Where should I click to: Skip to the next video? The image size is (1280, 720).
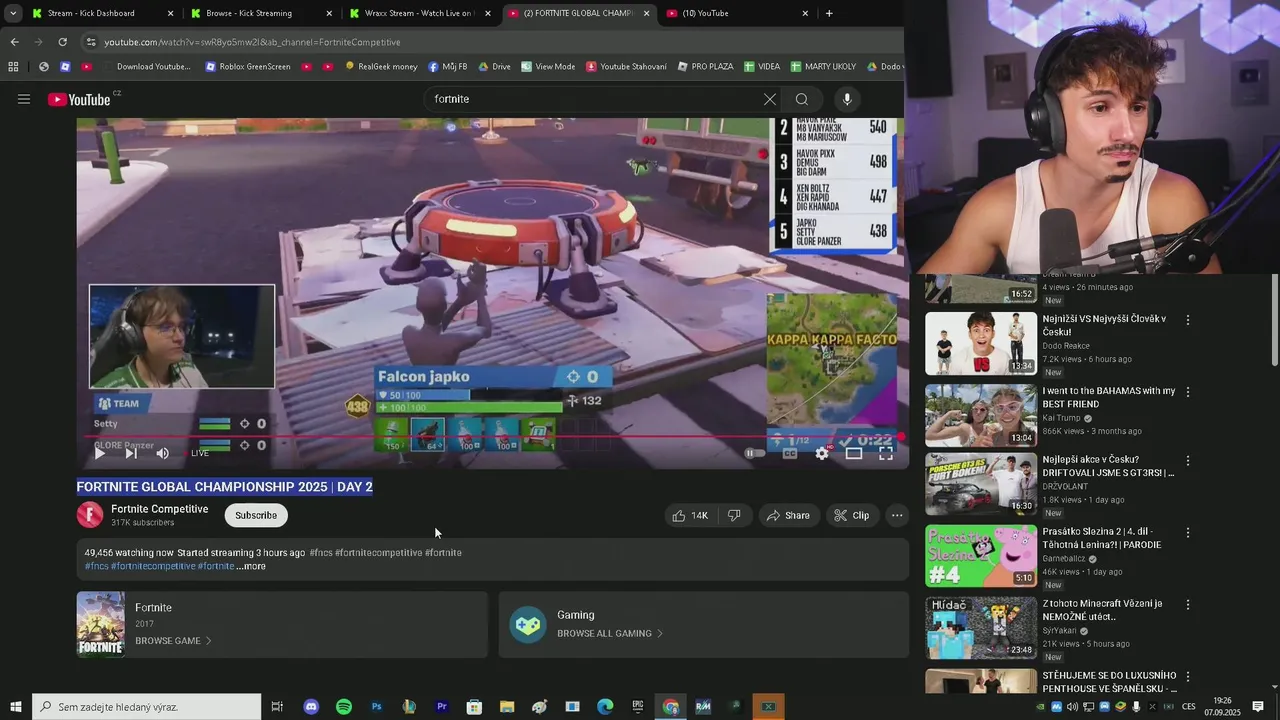click(x=131, y=453)
